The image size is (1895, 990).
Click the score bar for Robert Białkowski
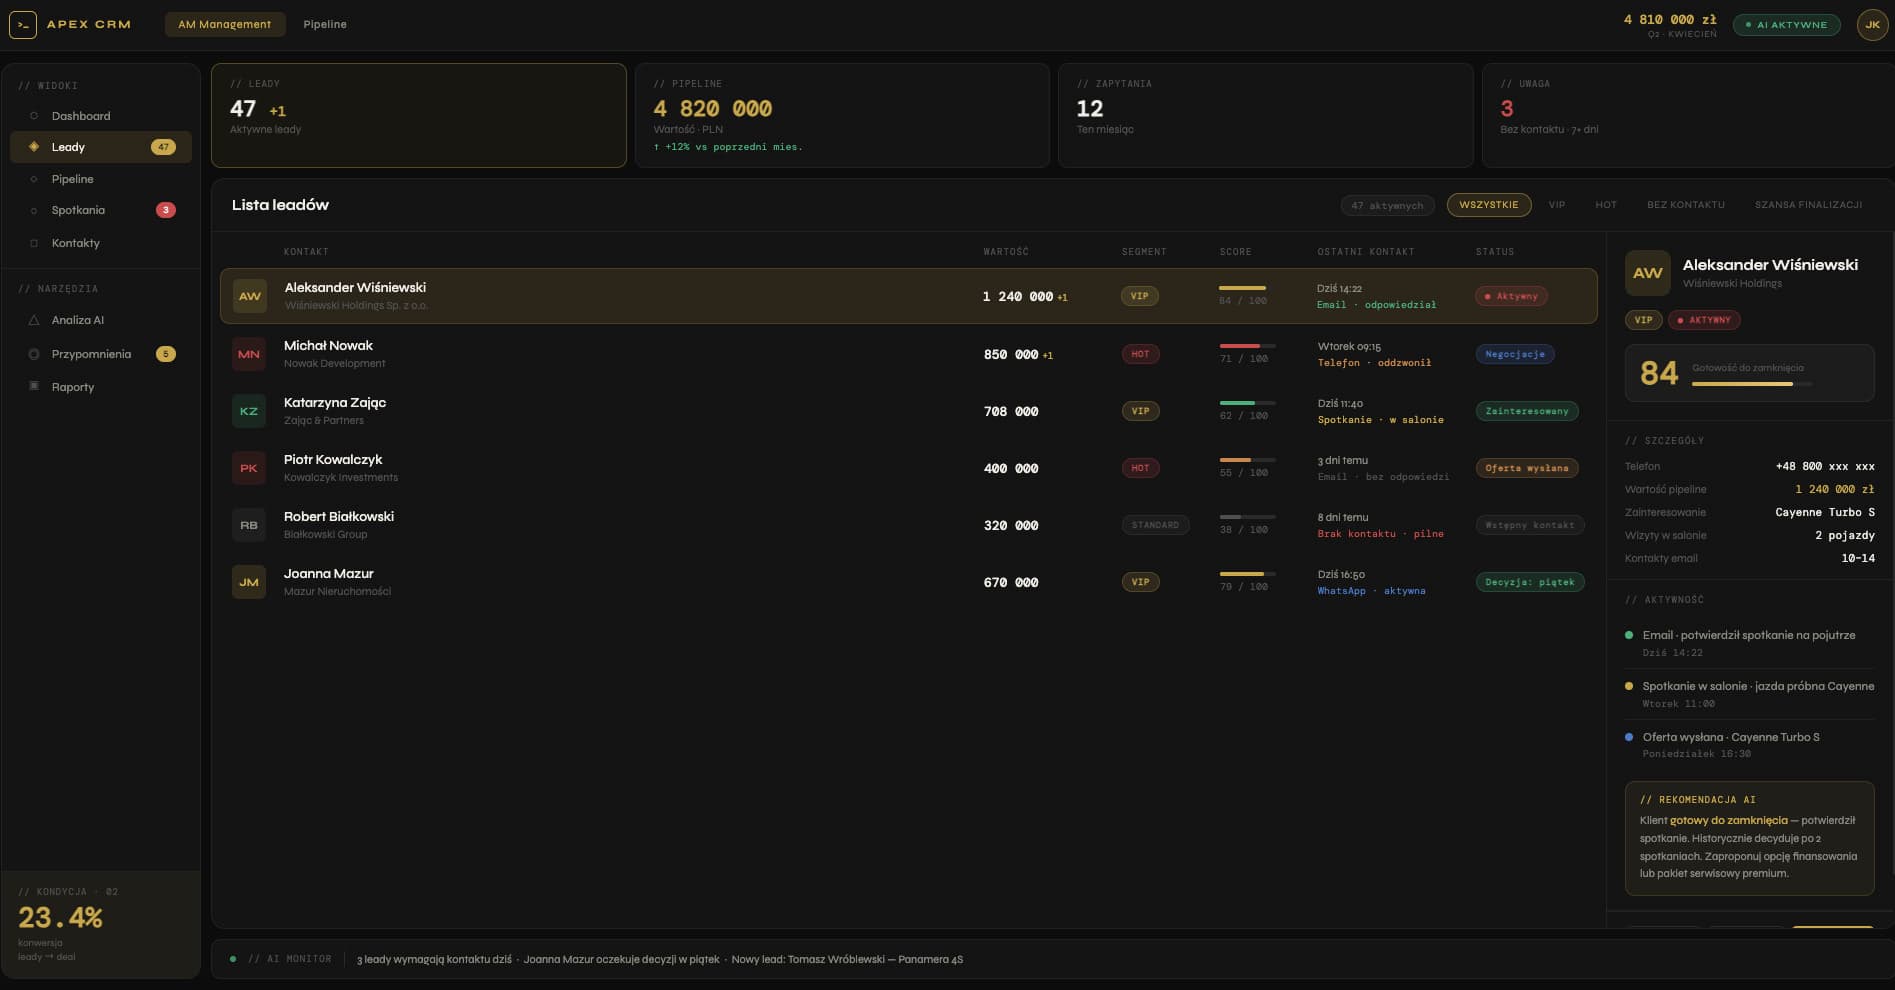click(x=1247, y=517)
